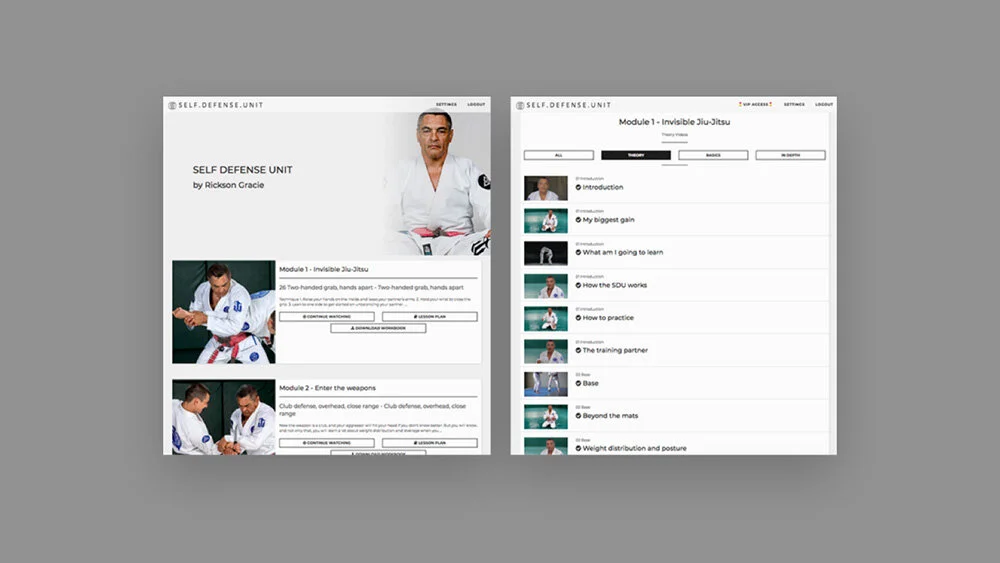The width and height of the screenshot is (1000, 563).
Task: Open Settings in the left window header
Action: [x=446, y=105]
